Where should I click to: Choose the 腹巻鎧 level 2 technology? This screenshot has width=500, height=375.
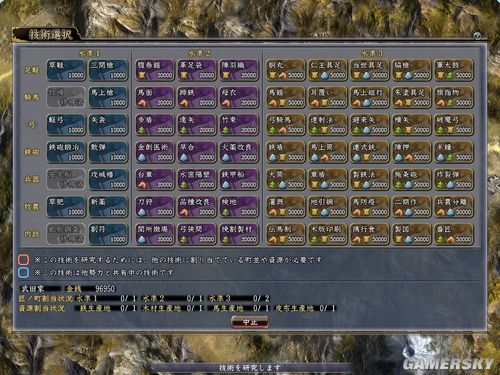[155, 70]
